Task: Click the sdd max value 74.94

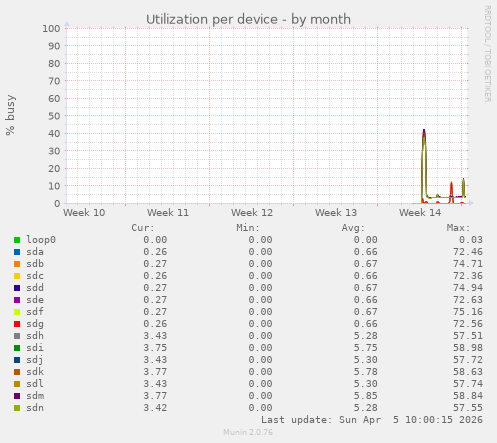Action: 468,288
